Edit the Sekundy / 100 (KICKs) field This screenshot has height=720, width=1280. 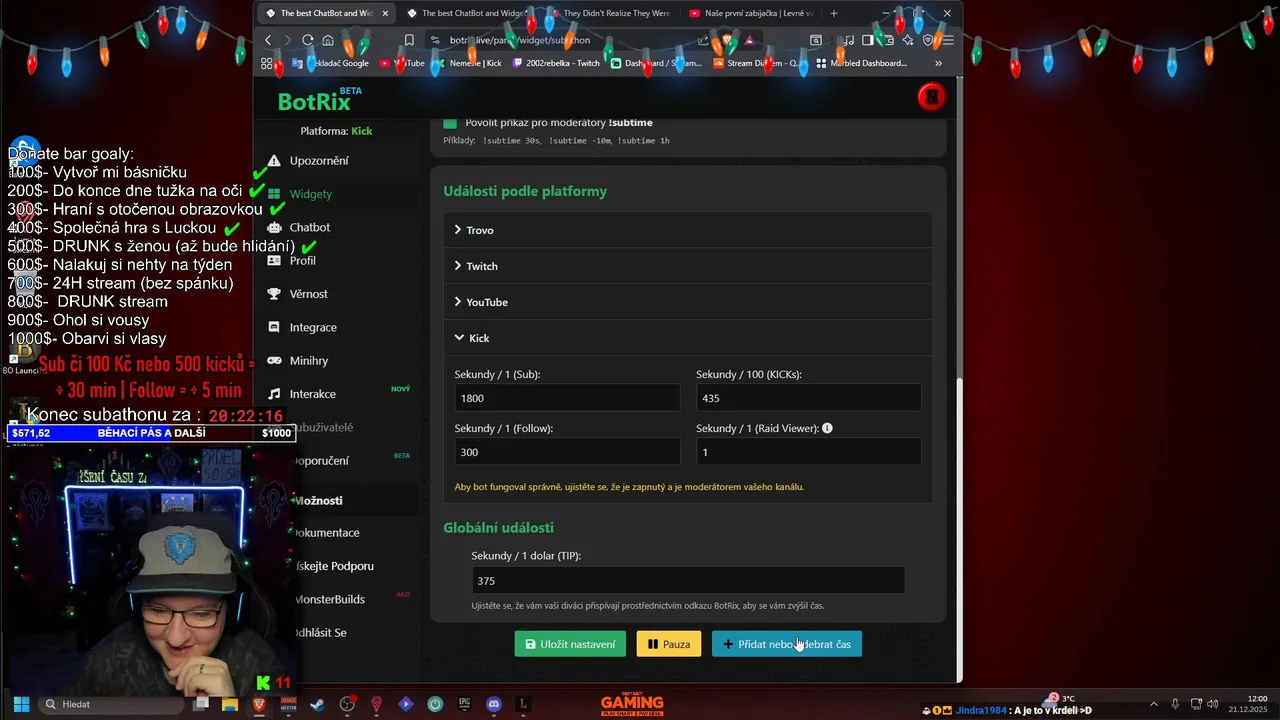tap(808, 398)
